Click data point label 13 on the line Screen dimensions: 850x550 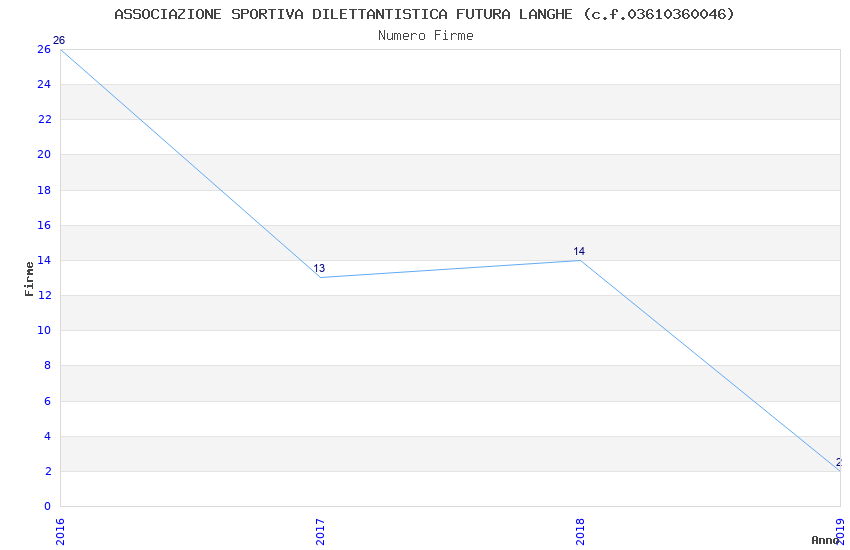click(319, 268)
